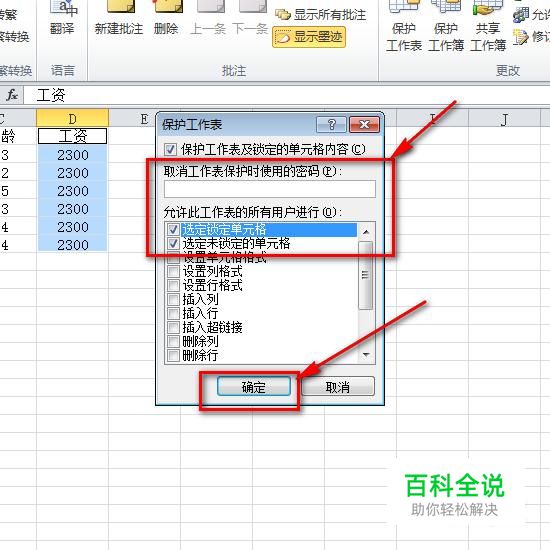The width and height of the screenshot is (550, 550).
Task: Select column J header
Action: [504, 118]
